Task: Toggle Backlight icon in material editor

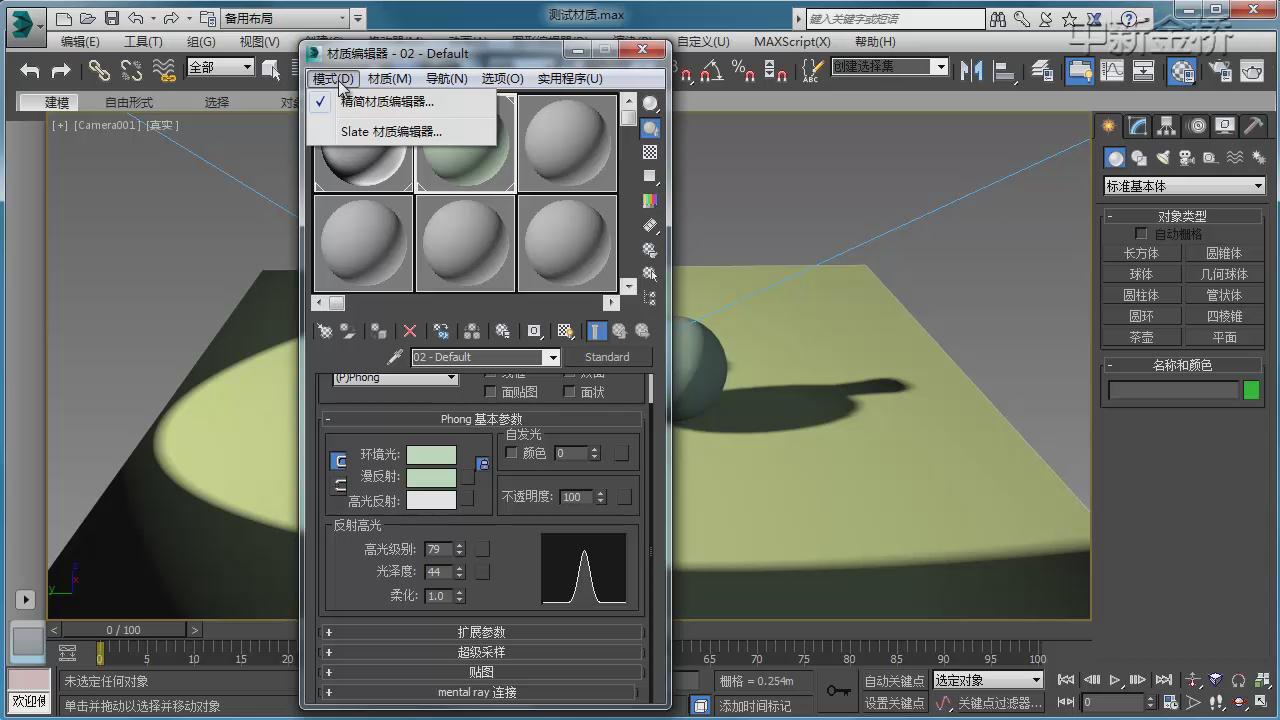Action: [x=650, y=129]
